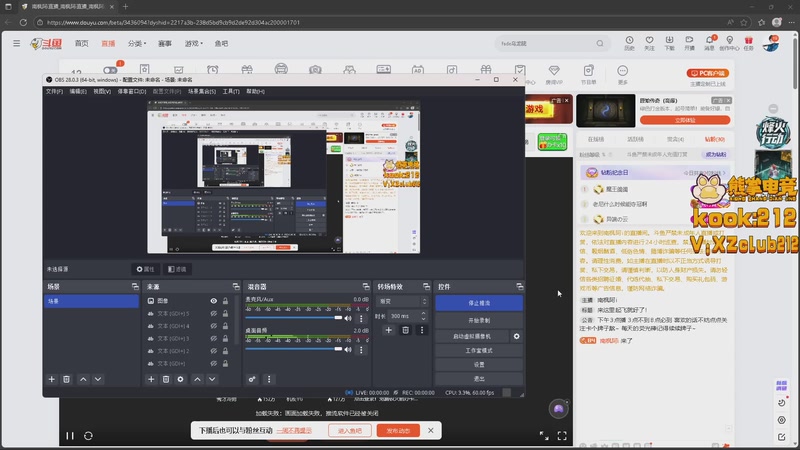The width and height of the screenshot is (800, 450).
Task: Open the 节目单 schedule icon
Action: 588,74
